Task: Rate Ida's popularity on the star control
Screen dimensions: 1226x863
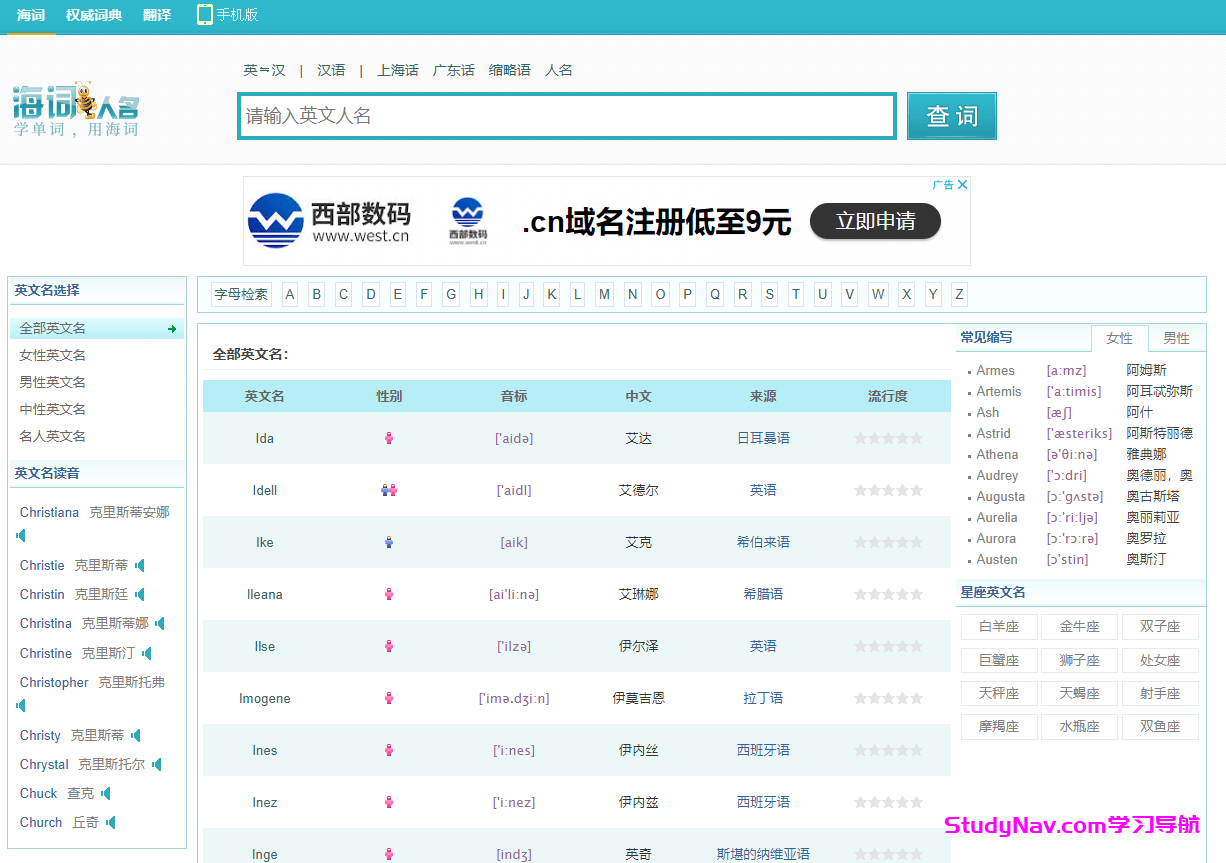Action: pos(888,438)
